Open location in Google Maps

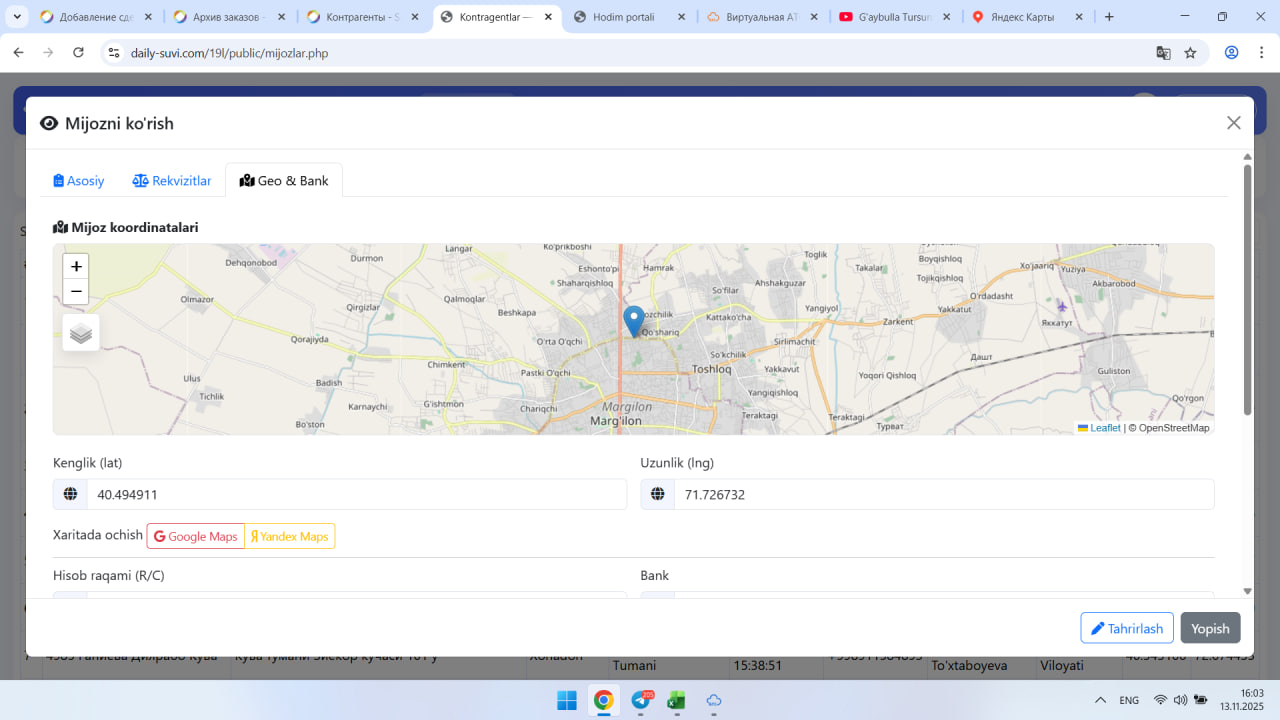click(196, 537)
